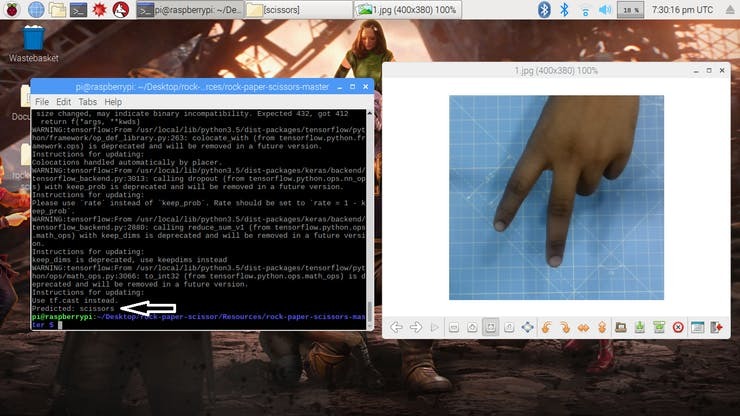Exit the image viewer using the toolbar exit icon

click(x=716, y=327)
